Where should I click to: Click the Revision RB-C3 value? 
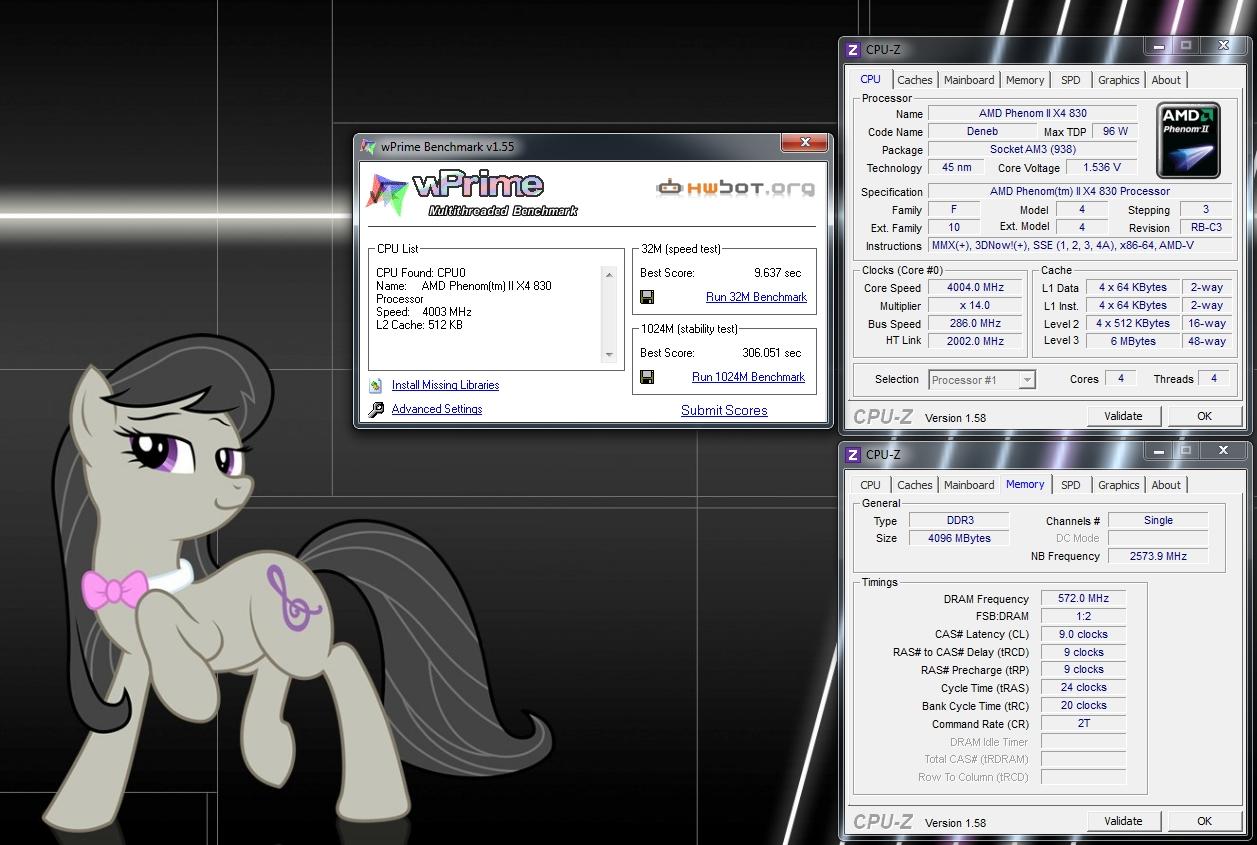pyautogui.click(x=1206, y=228)
